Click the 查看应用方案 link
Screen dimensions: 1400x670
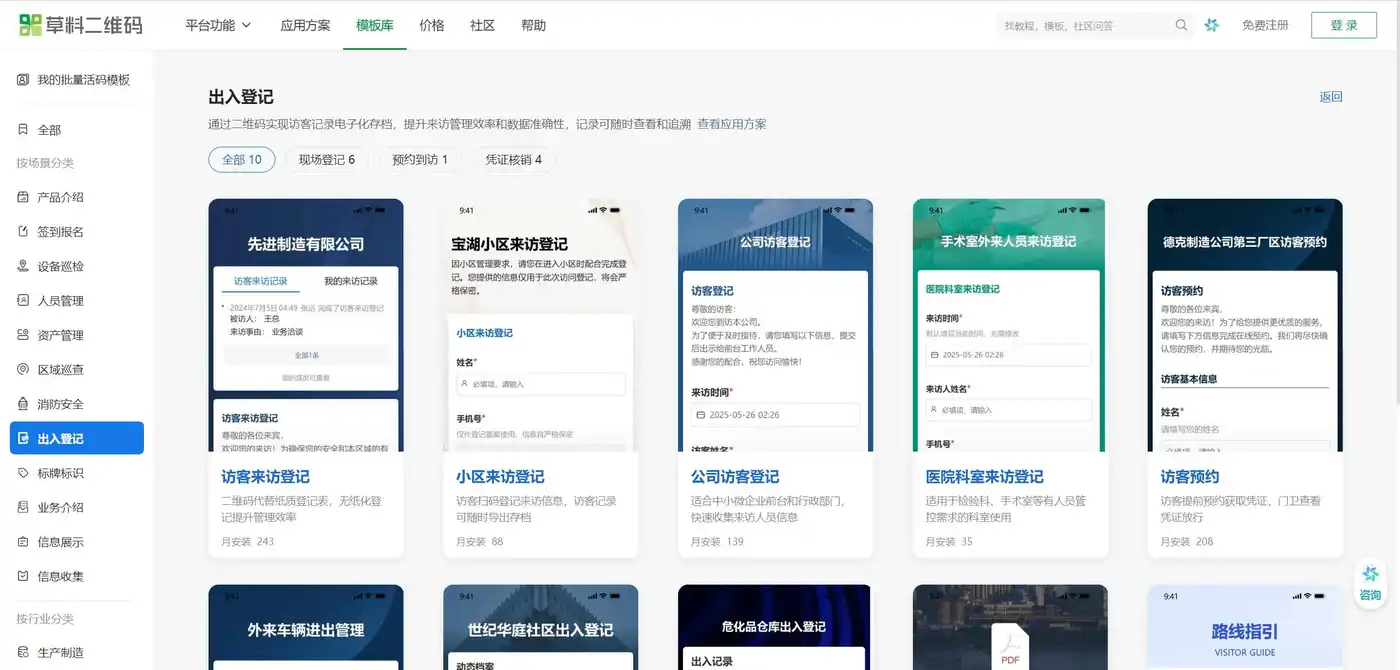click(x=732, y=124)
